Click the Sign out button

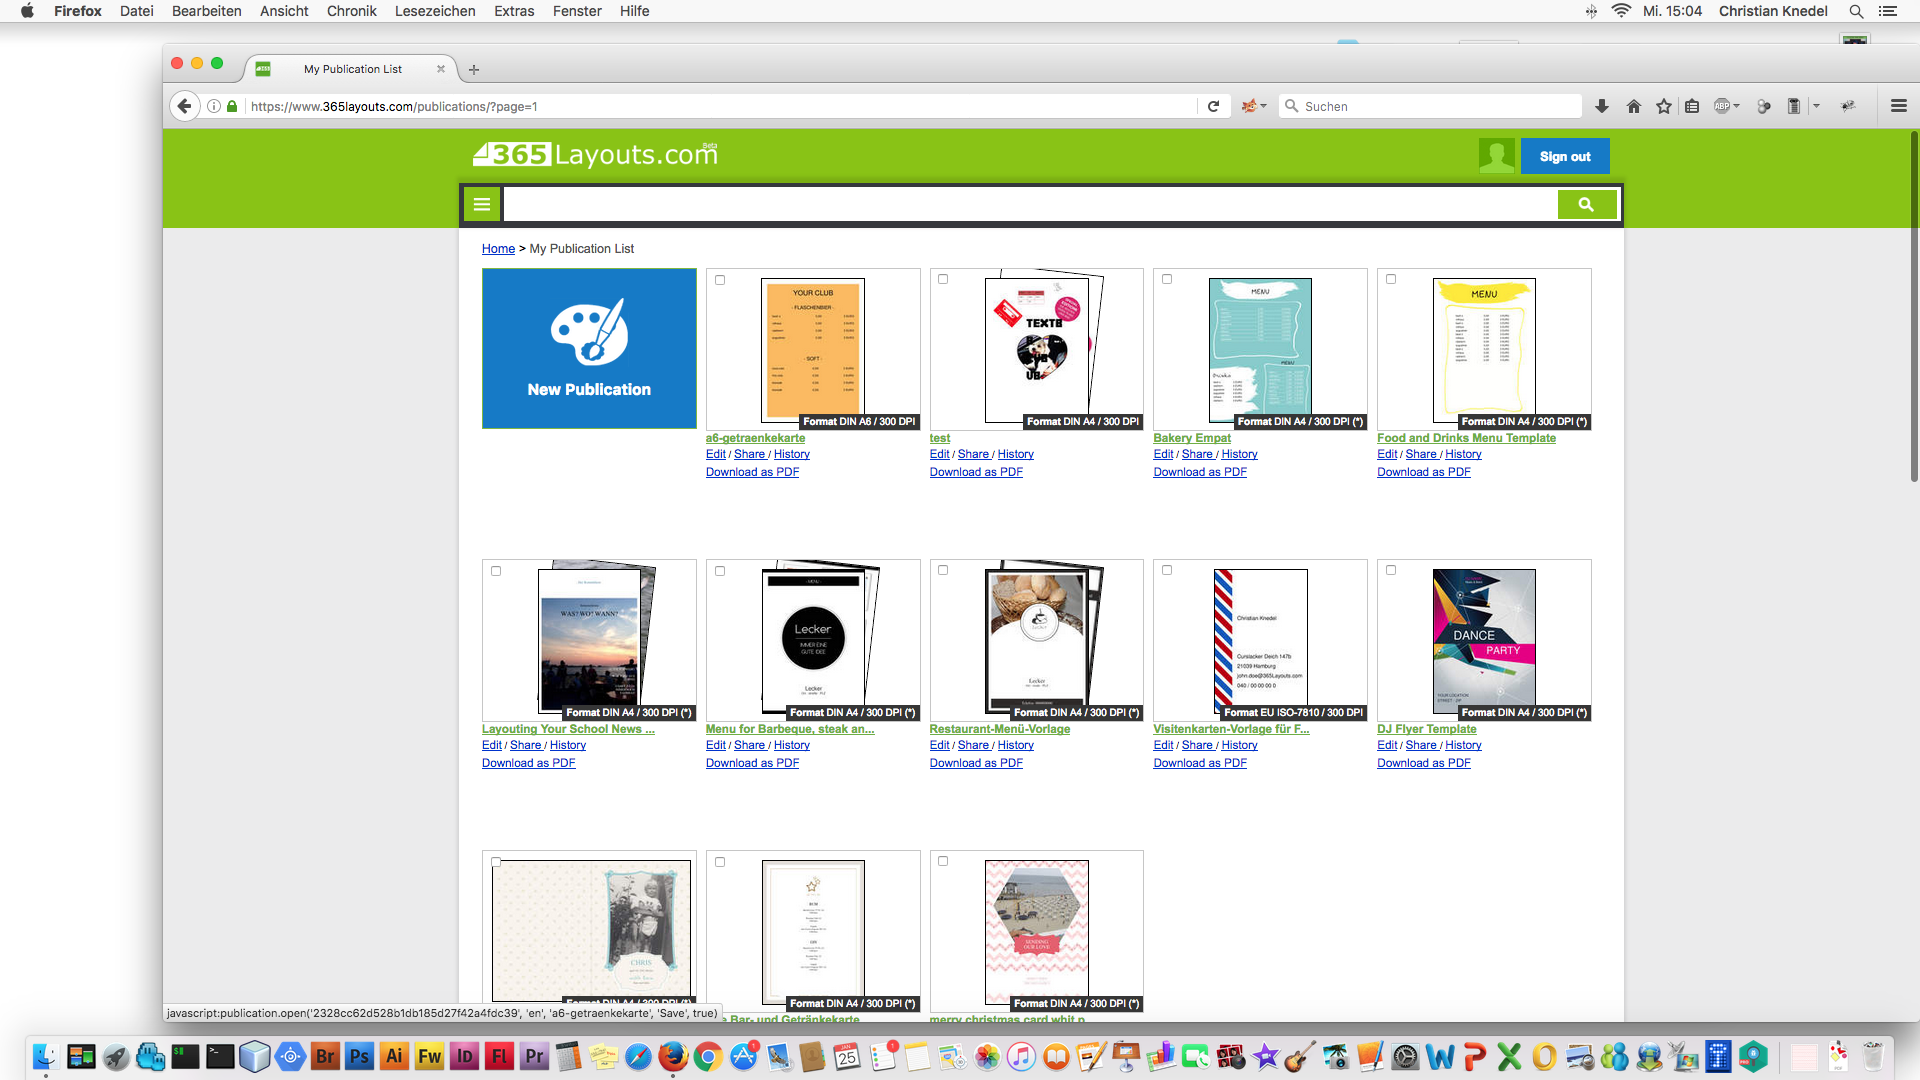click(x=1564, y=156)
